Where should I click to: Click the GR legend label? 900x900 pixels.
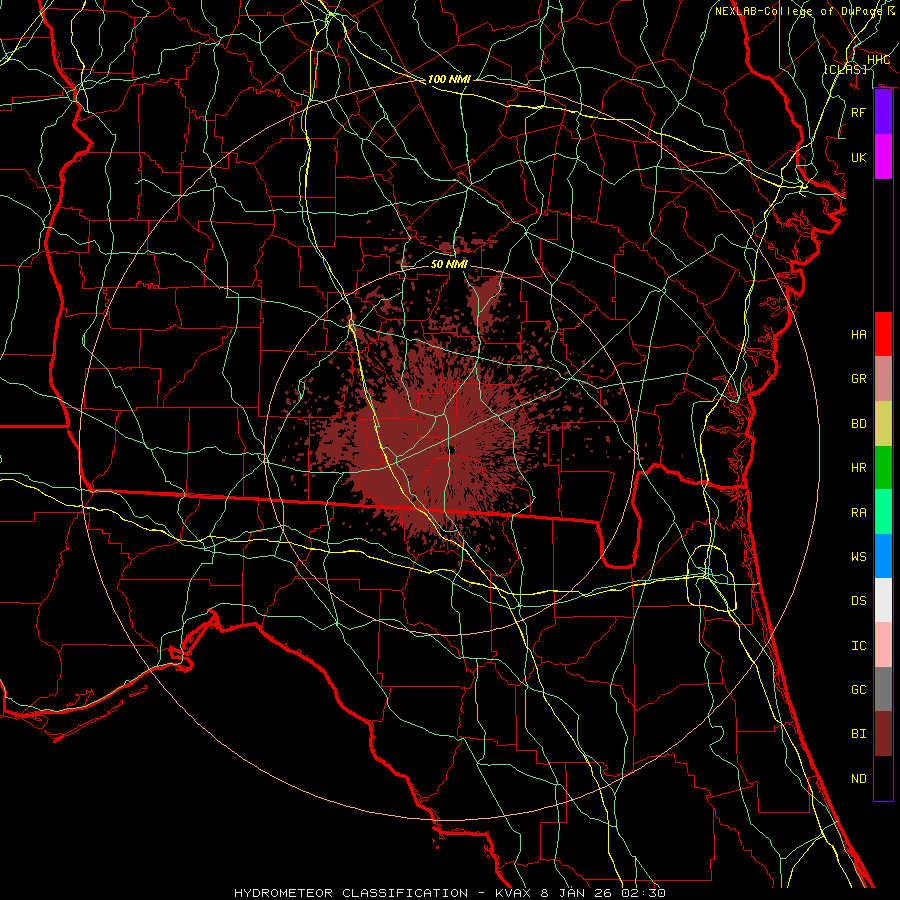tap(858, 379)
